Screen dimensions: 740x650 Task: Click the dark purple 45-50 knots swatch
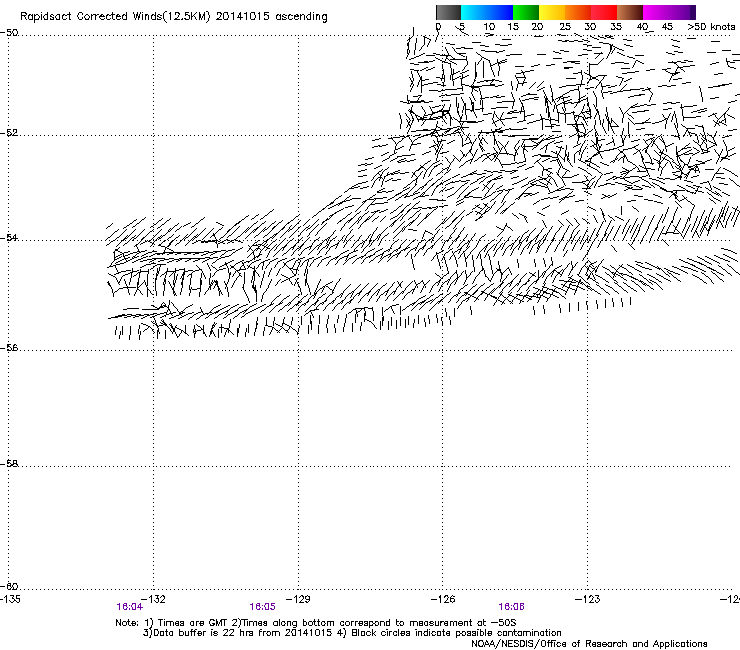pos(682,12)
